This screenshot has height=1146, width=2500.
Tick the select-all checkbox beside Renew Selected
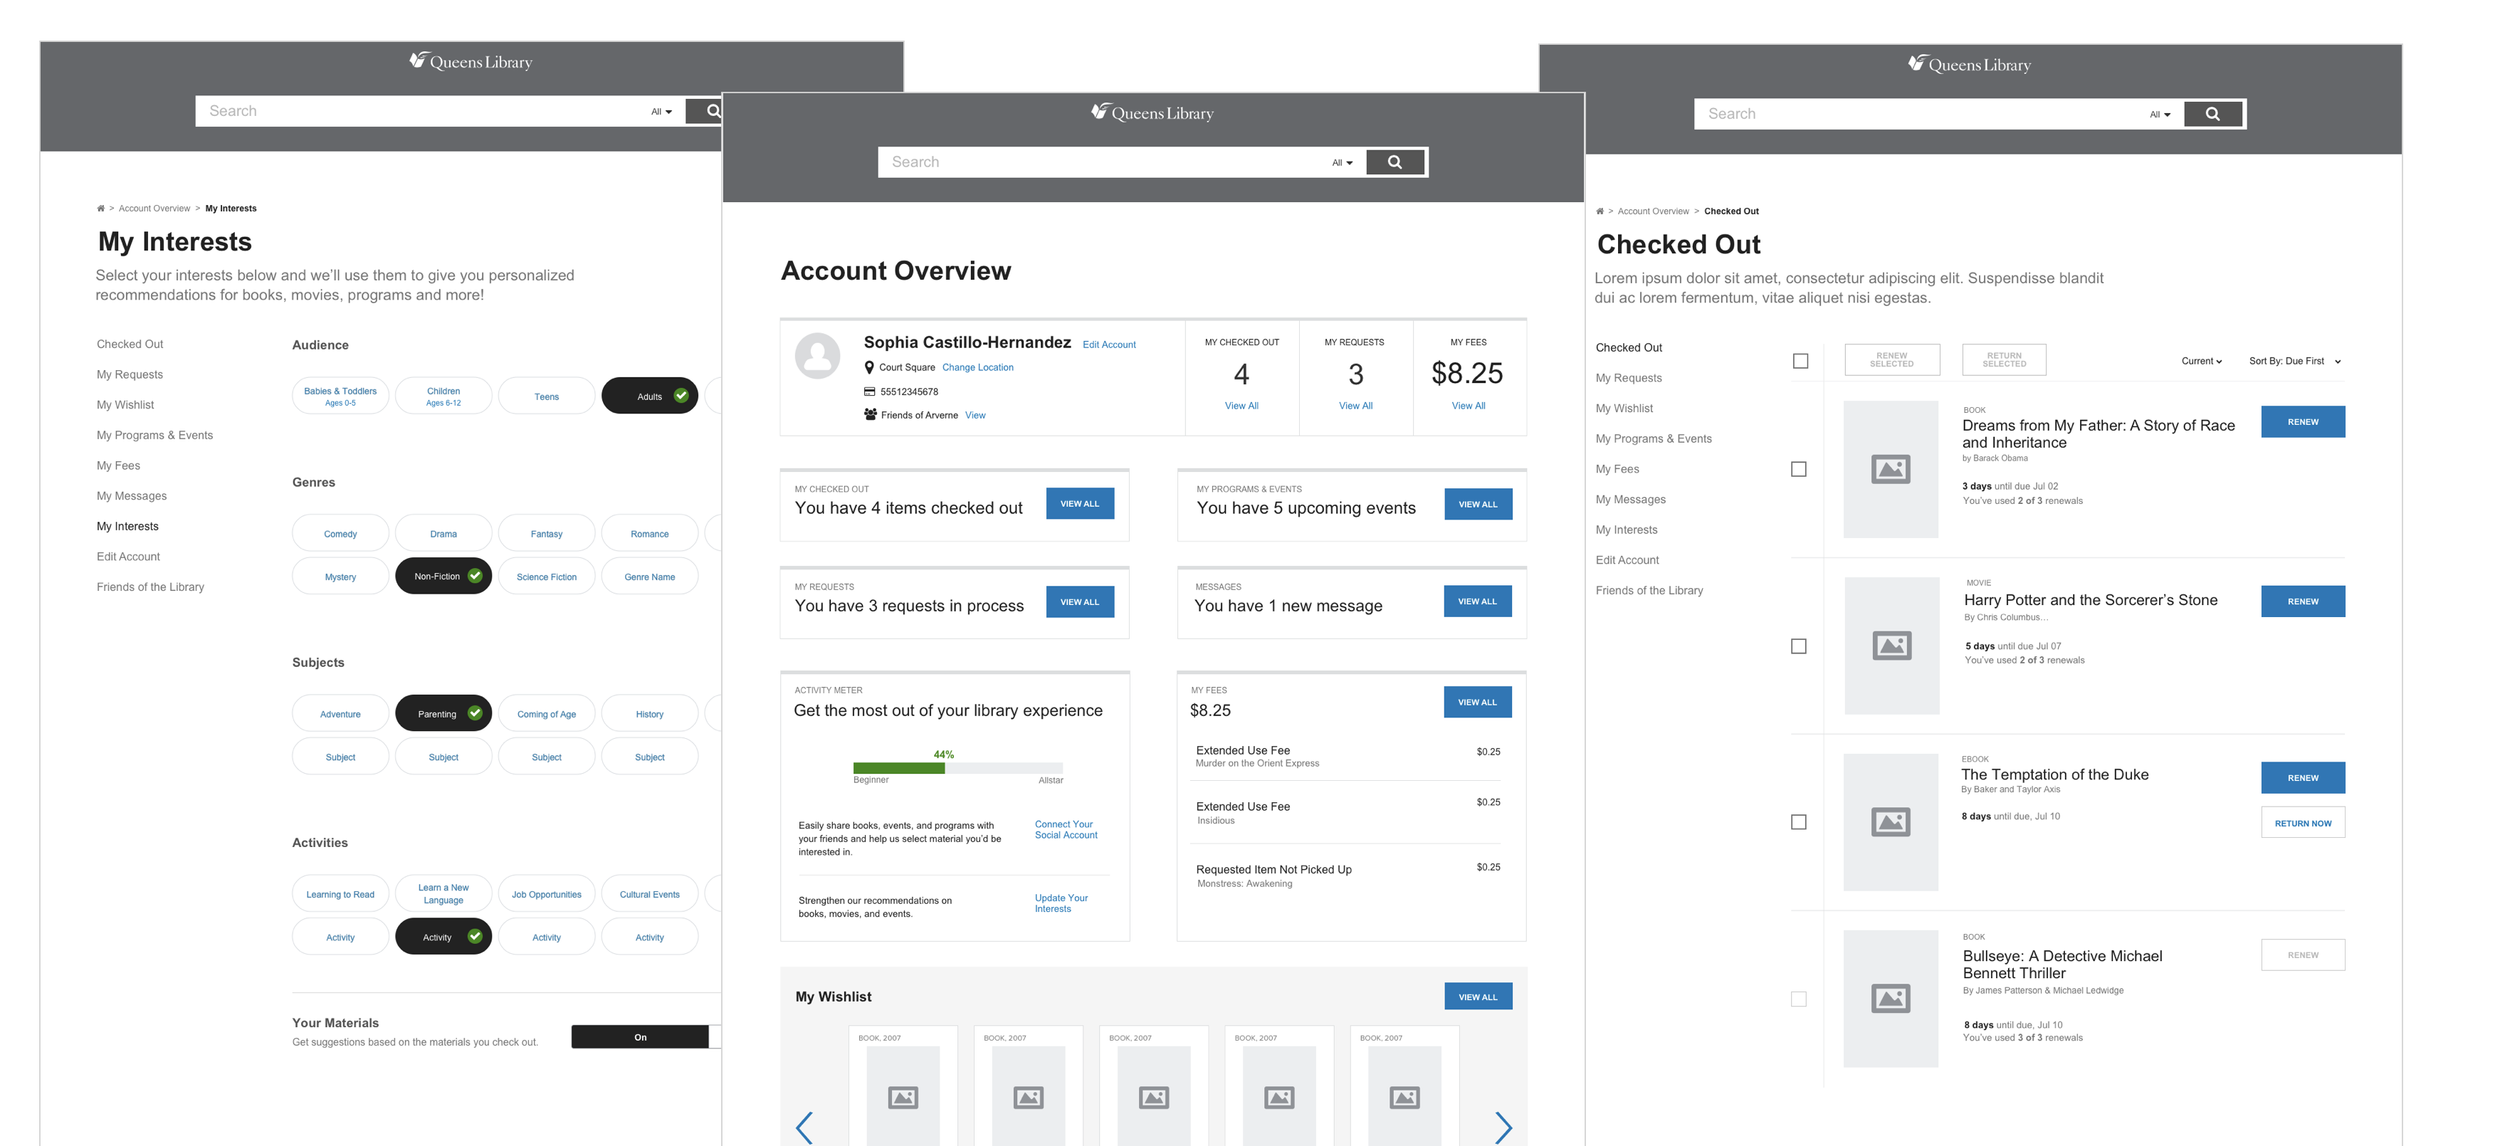click(1800, 361)
